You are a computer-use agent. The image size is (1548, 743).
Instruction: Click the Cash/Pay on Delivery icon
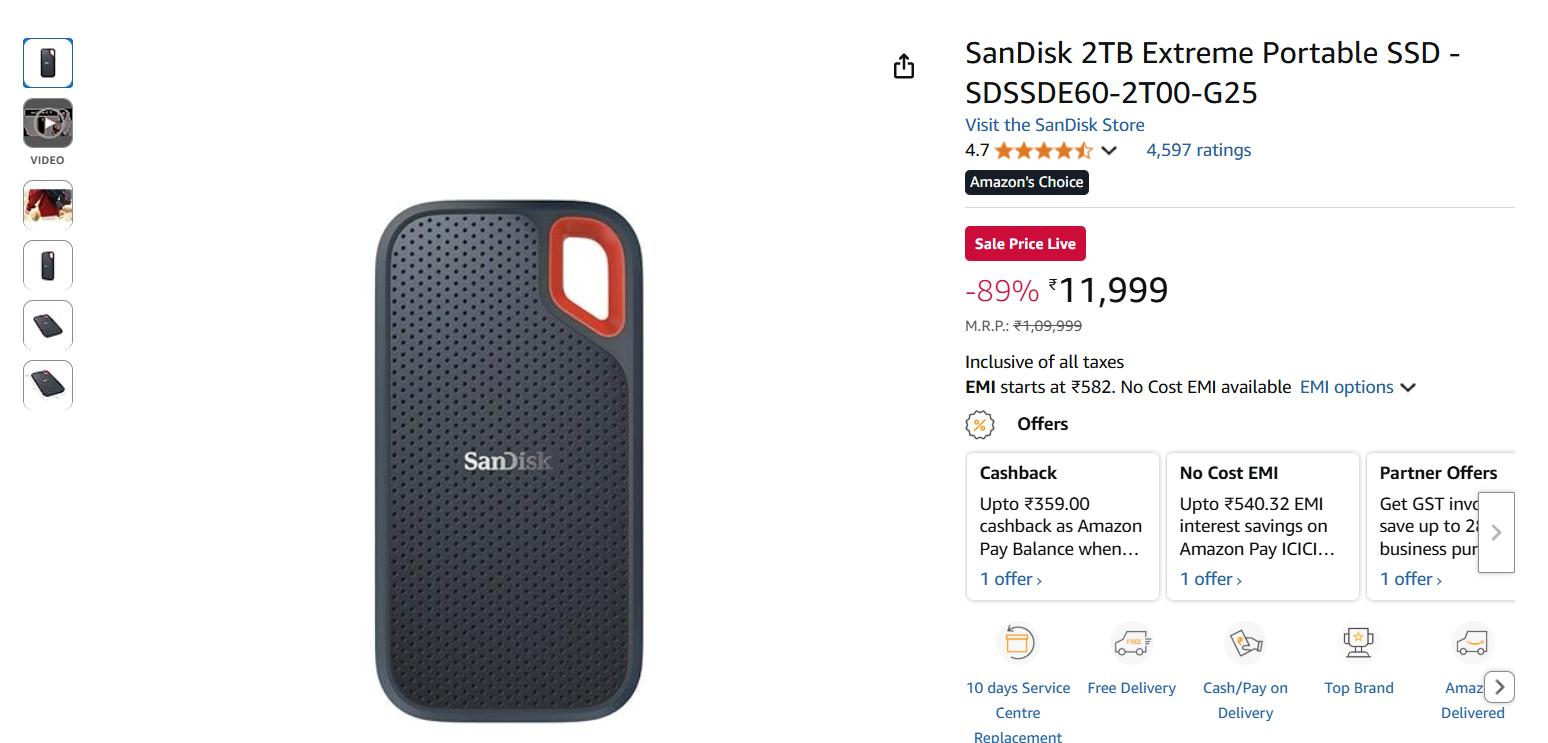click(x=1245, y=642)
